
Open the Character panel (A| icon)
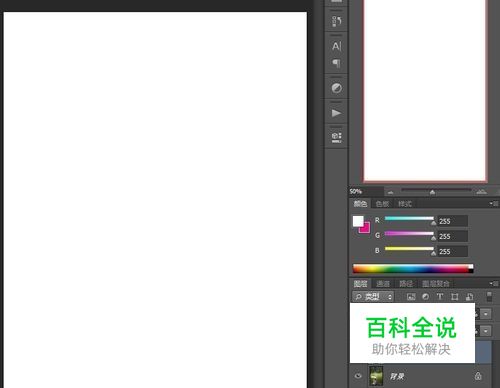point(336,46)
